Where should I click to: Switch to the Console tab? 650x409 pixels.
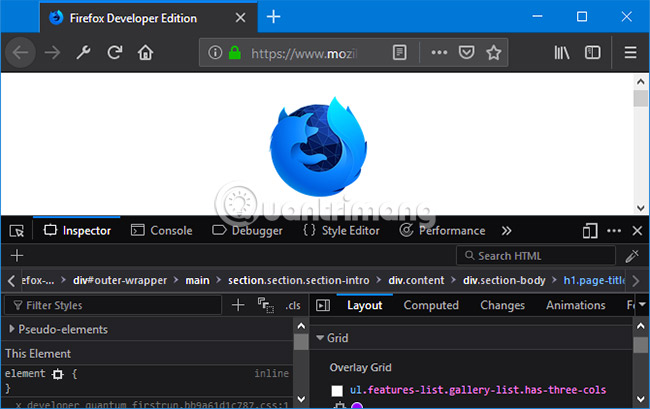click(162, 230)
